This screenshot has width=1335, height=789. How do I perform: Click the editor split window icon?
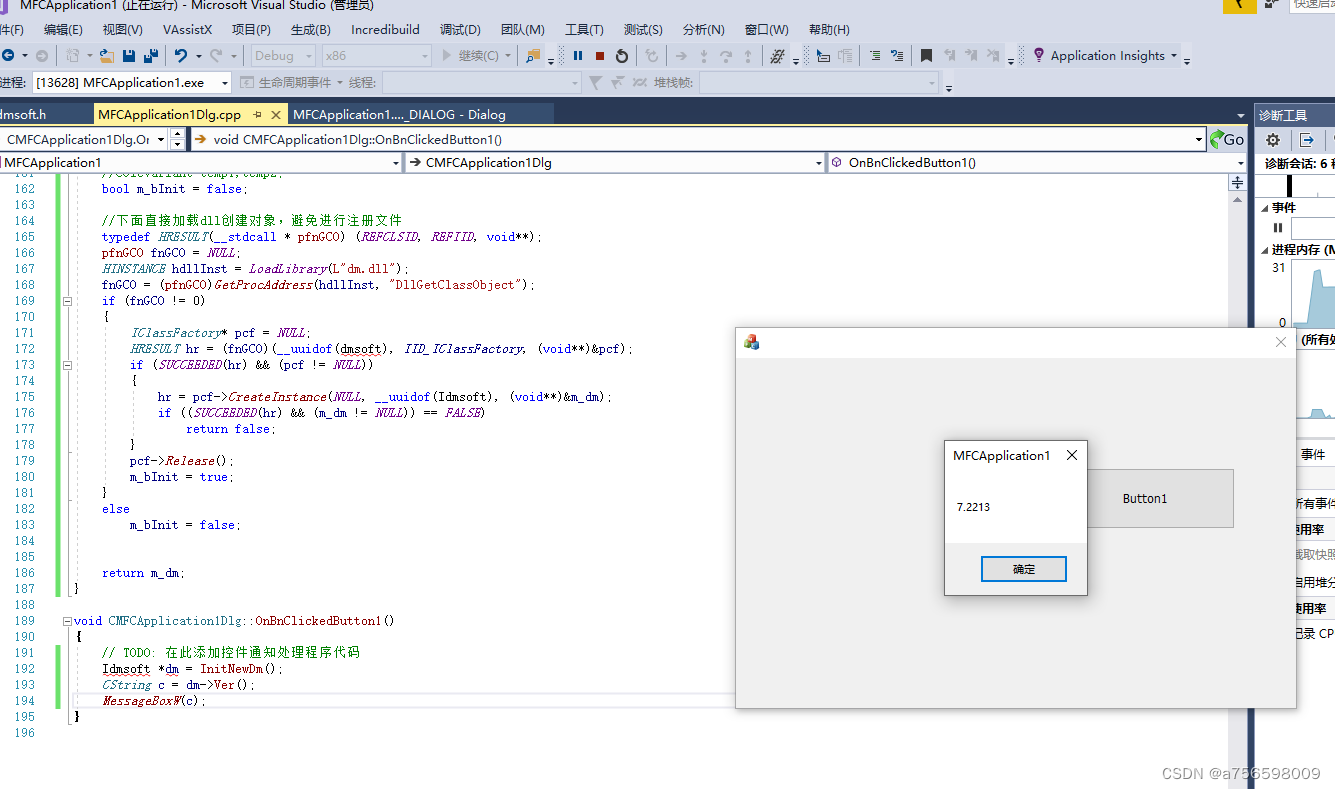(x=1238, y=182)
